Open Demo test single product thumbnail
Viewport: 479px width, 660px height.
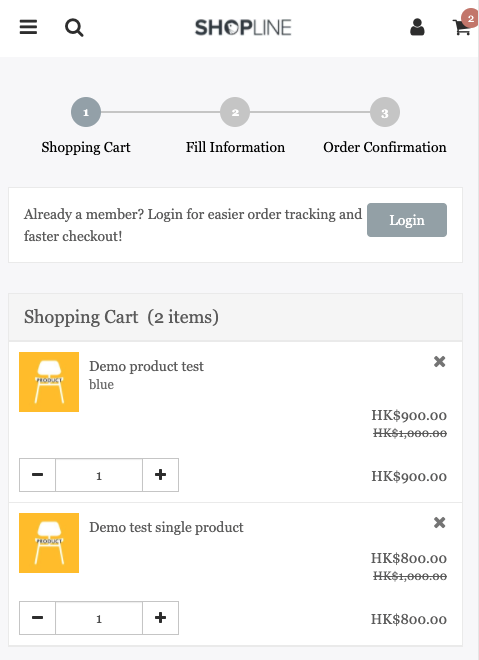coord(49,543)
